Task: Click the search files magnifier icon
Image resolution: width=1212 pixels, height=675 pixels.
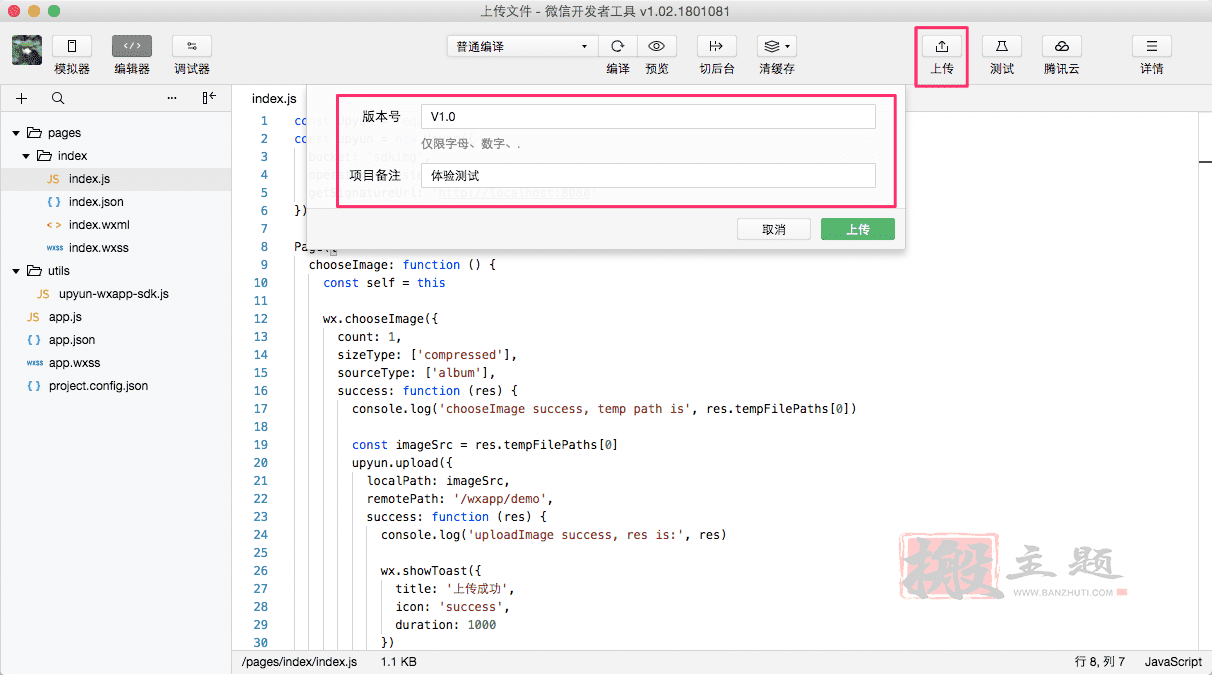Action: coord(58,98)
